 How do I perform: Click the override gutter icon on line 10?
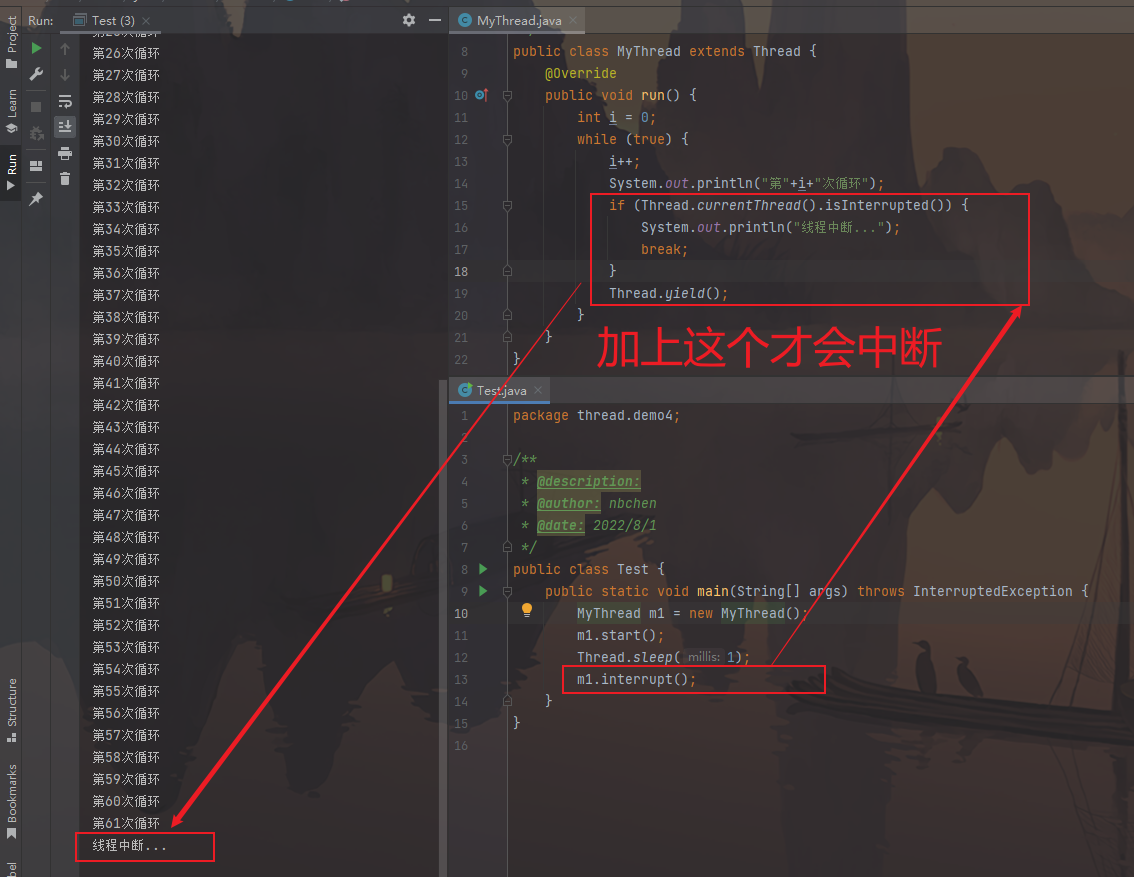tap(481, 95)
